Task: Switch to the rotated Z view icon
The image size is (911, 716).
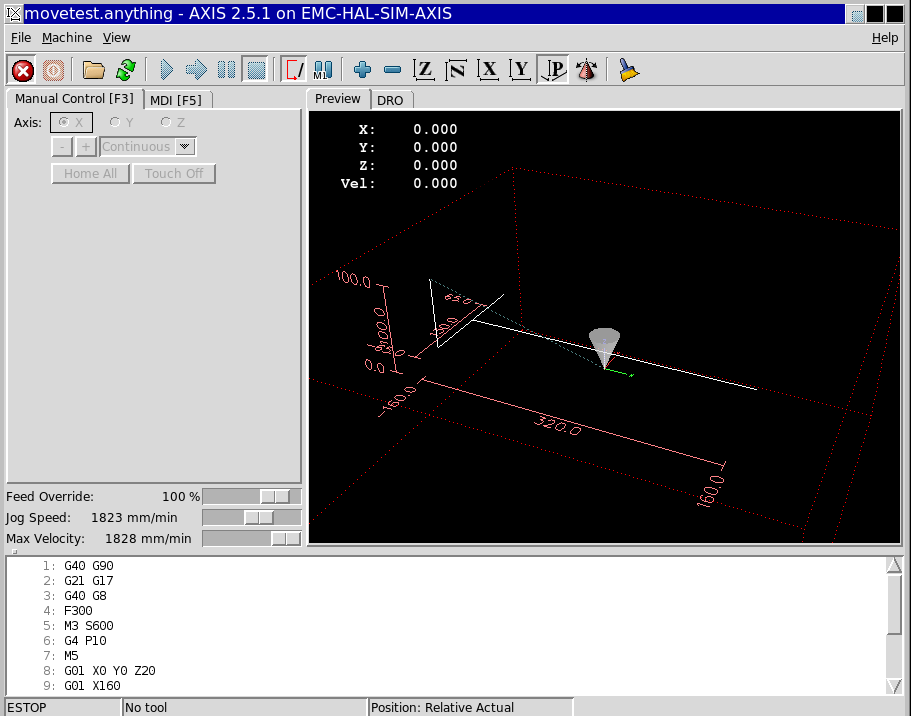Action: click(x=456, y=70)
